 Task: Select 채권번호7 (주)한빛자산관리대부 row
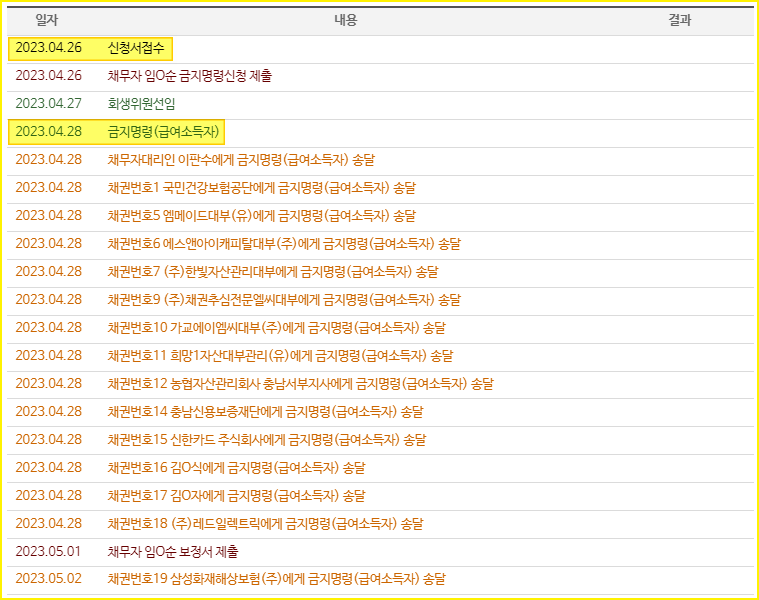[380, 272]
